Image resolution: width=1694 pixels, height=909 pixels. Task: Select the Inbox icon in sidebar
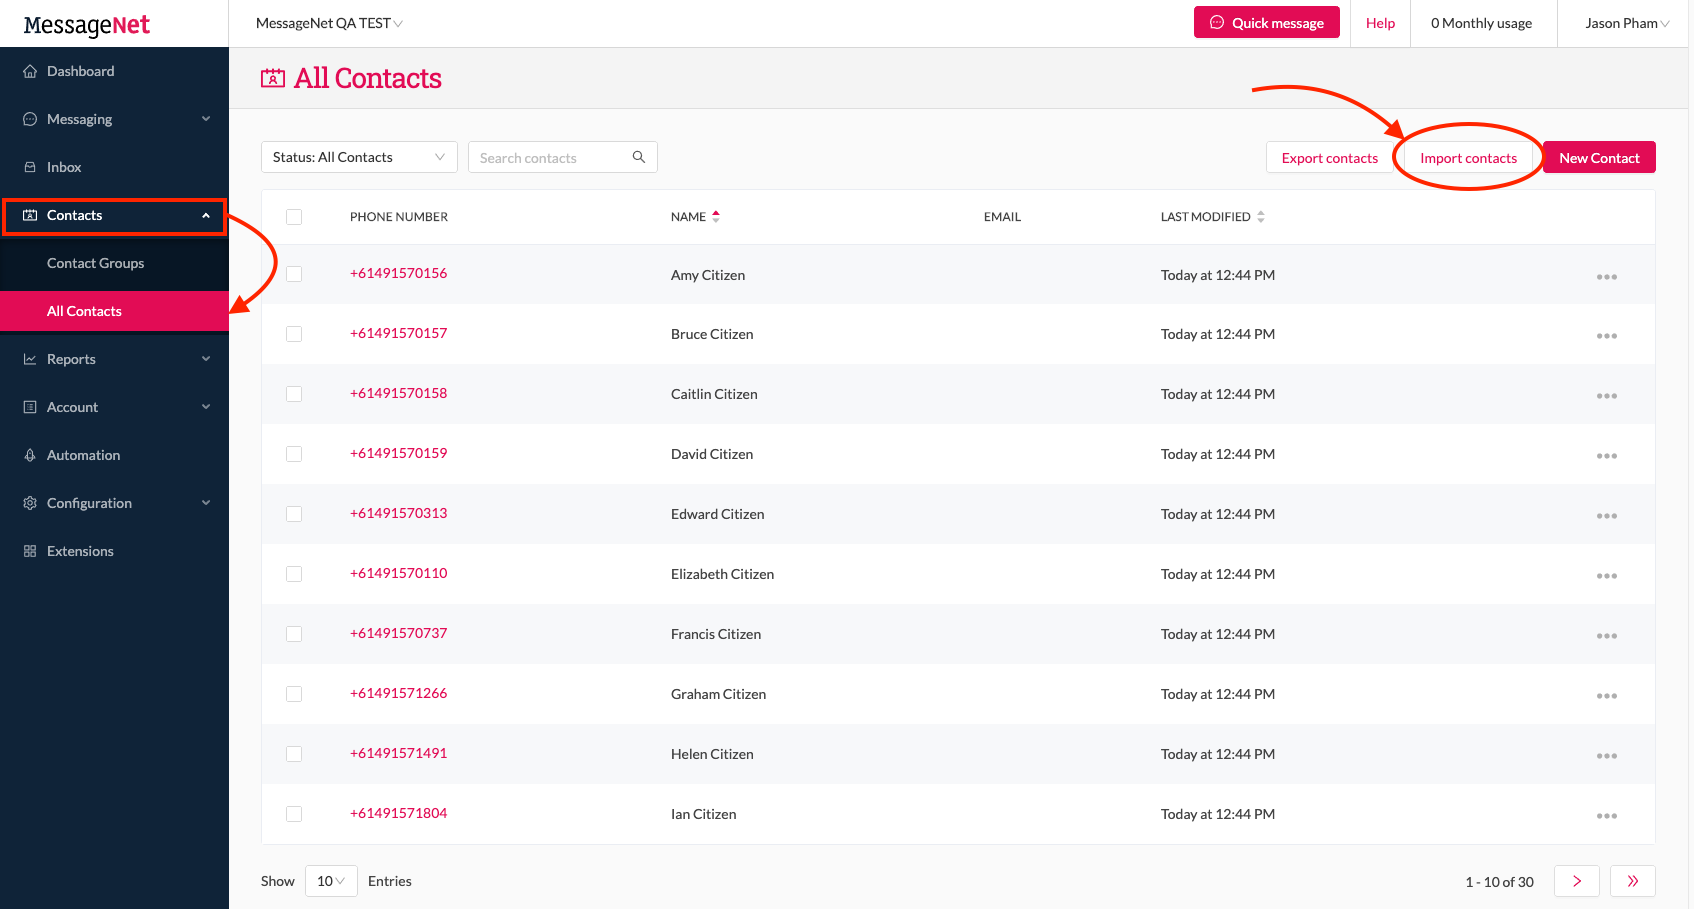(x=30, y=167)
